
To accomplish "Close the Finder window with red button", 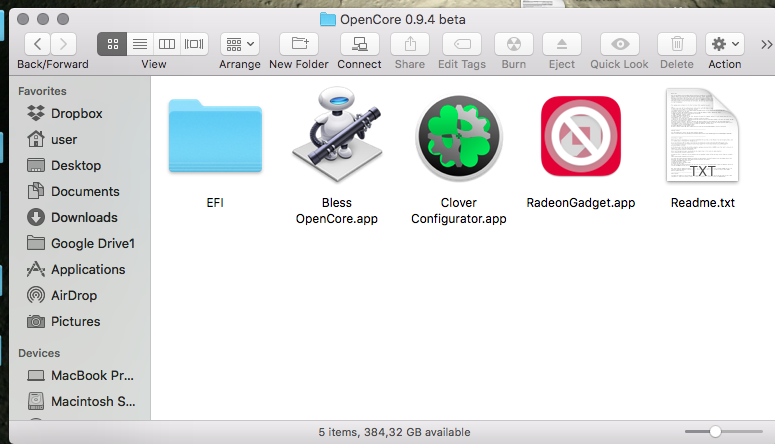I will (x=23, y=19).
